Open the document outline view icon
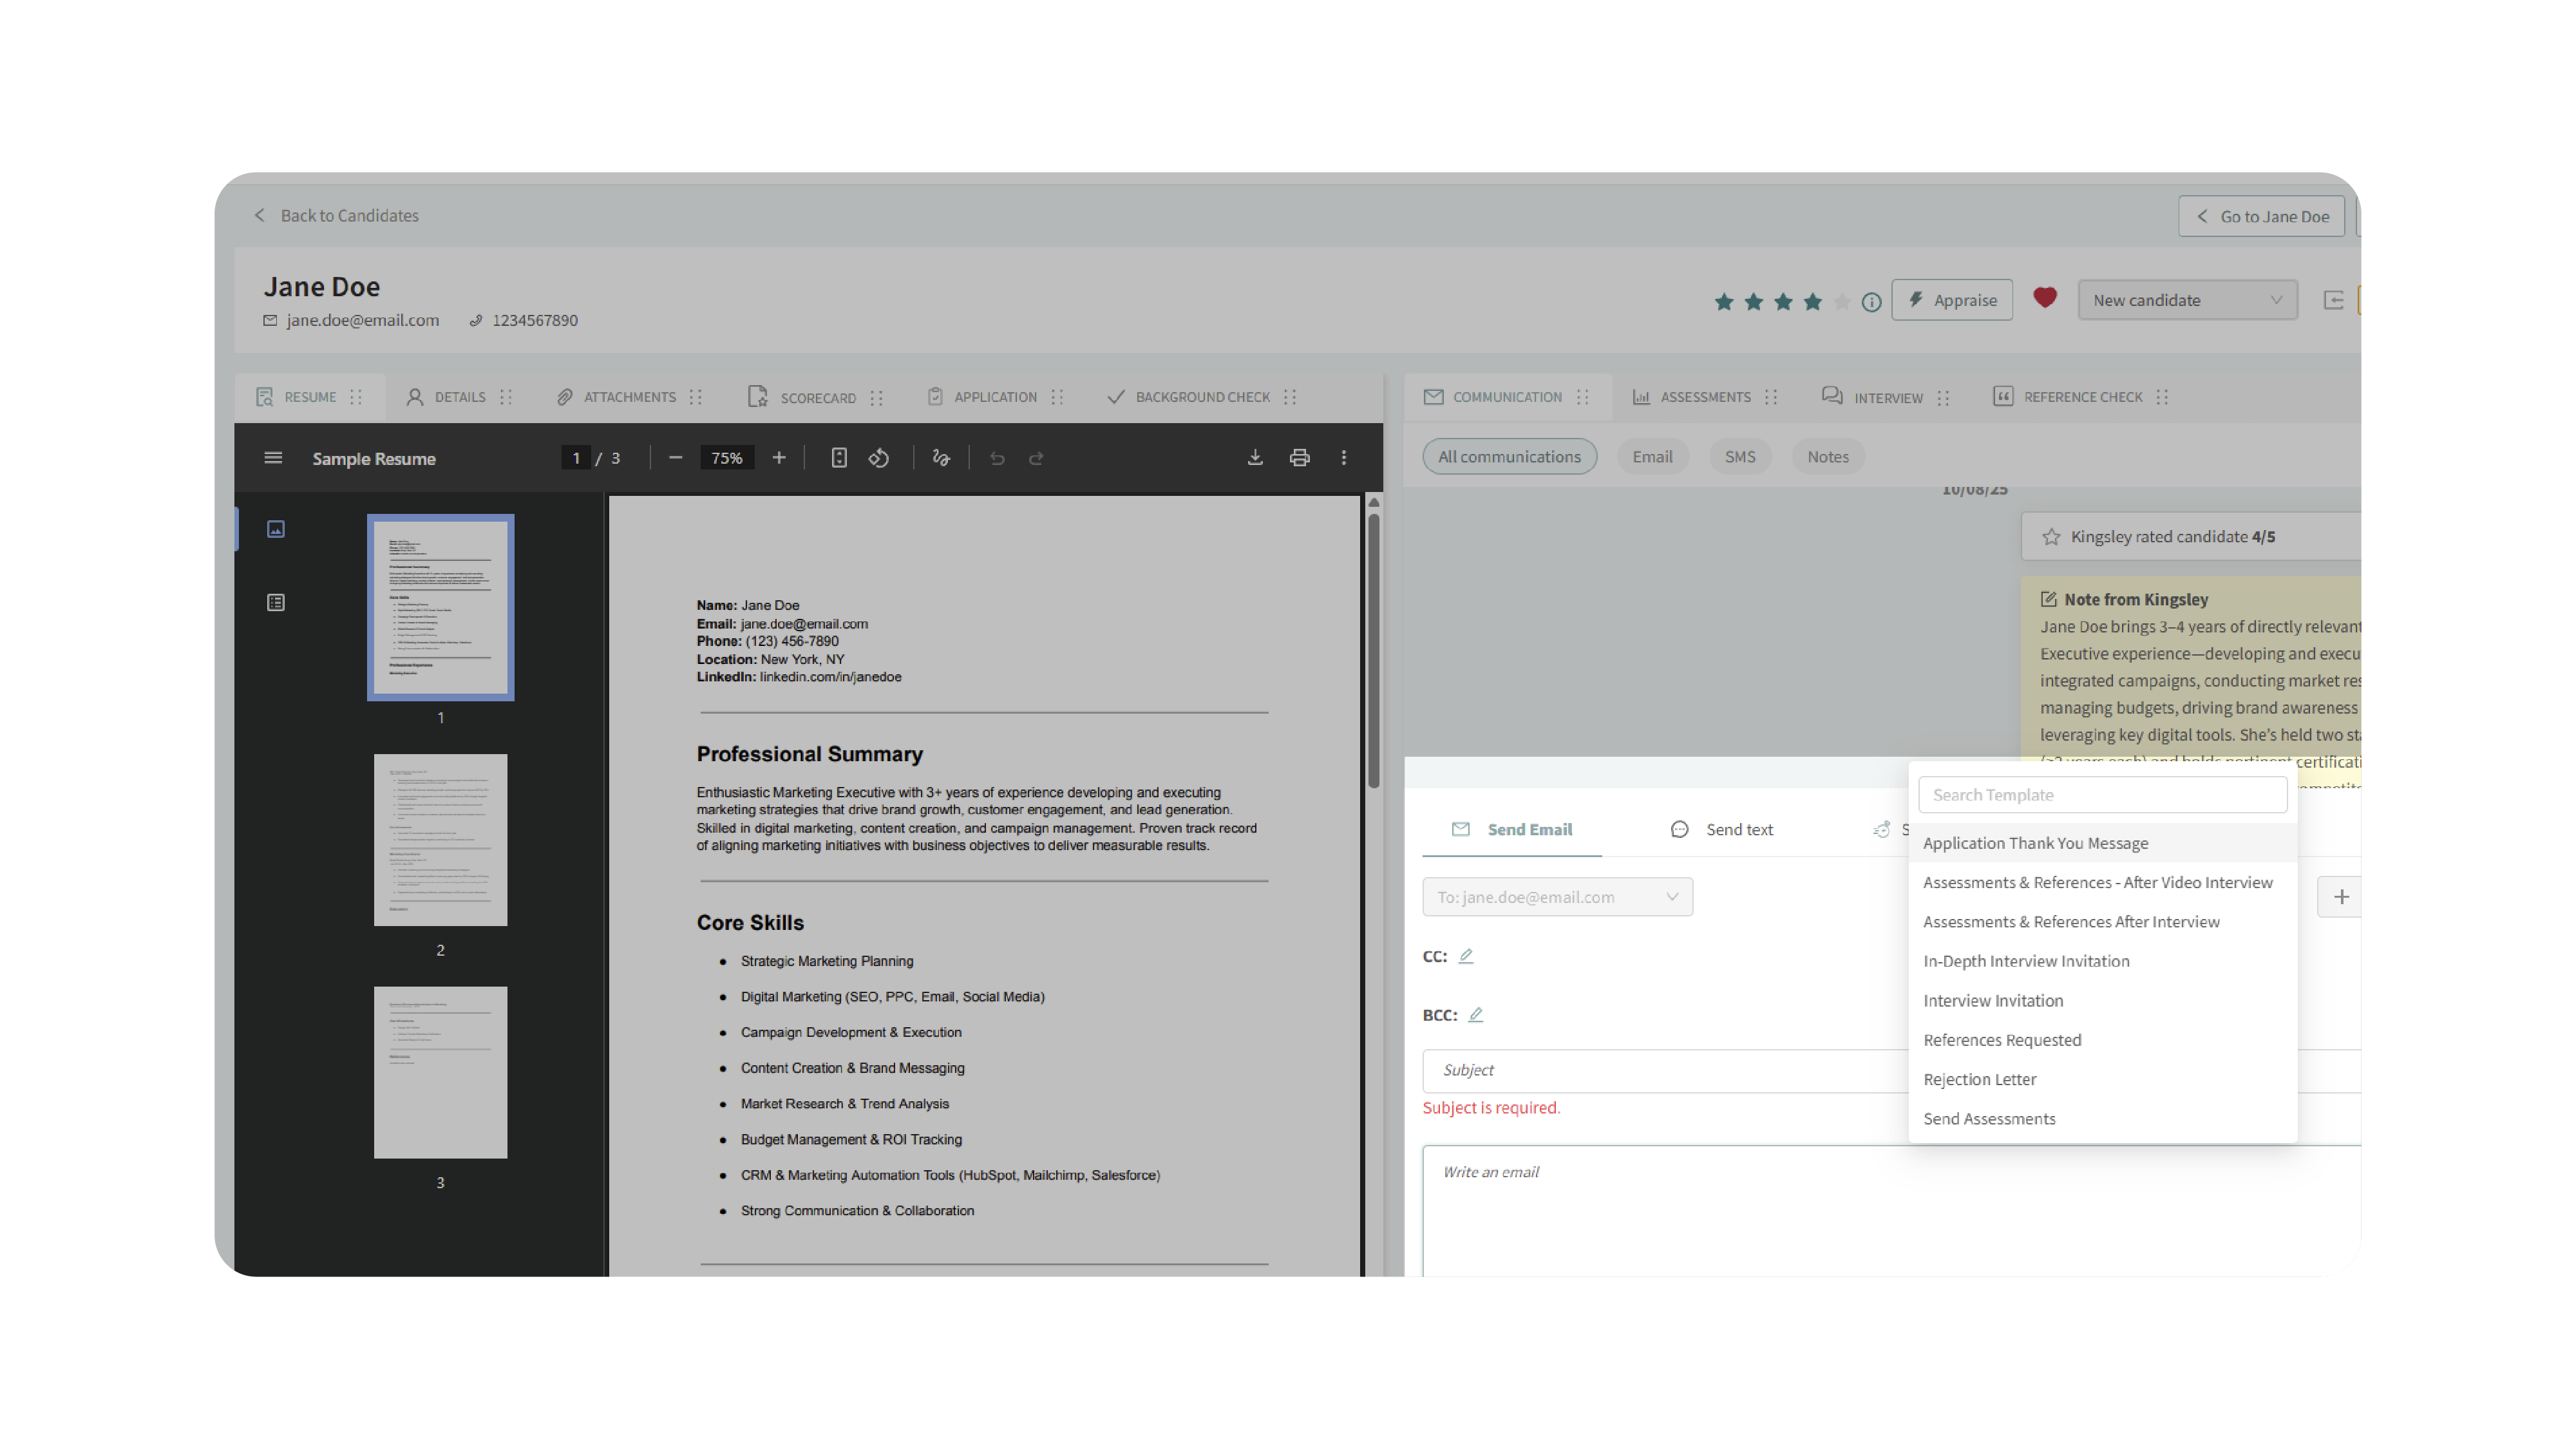Image resolution: width=2576 pixels, height=1449 pixels. [x=276, y=602]
